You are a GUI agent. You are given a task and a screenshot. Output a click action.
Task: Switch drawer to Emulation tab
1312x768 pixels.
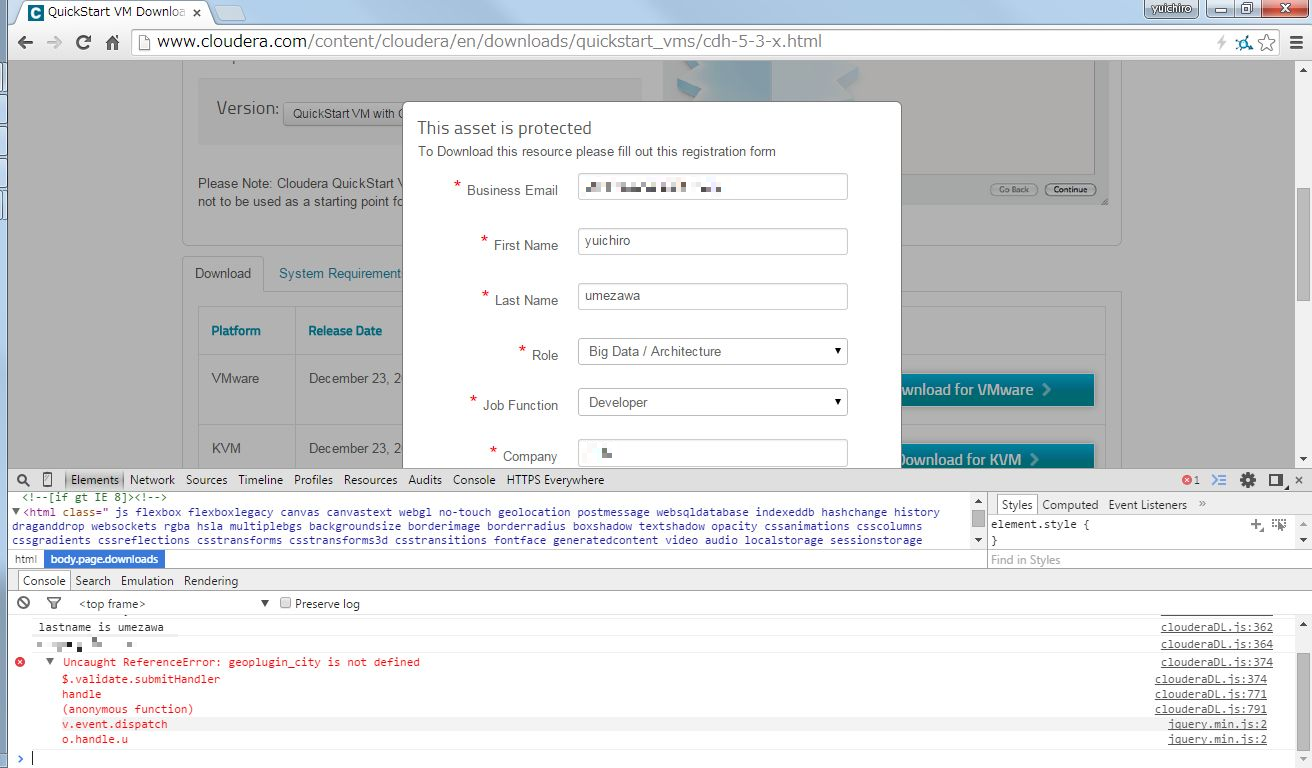click(x=147, y=581)
